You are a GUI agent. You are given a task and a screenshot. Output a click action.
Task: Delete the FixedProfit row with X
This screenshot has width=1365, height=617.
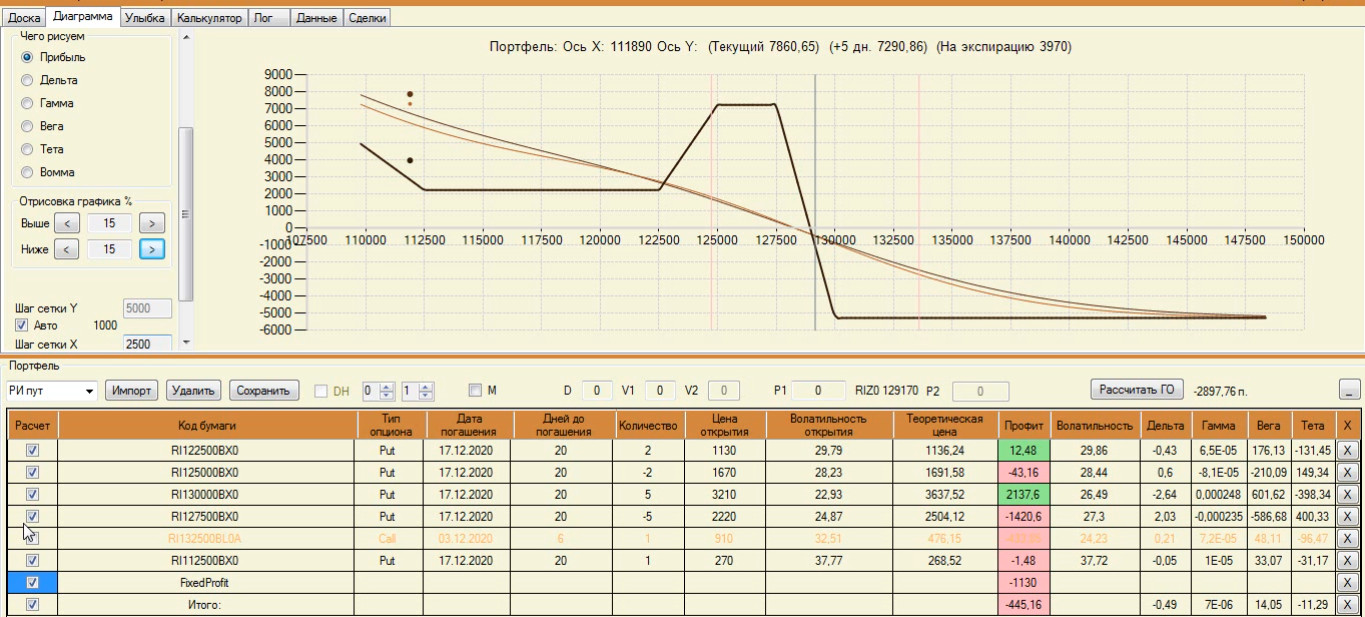point(1348,582)
